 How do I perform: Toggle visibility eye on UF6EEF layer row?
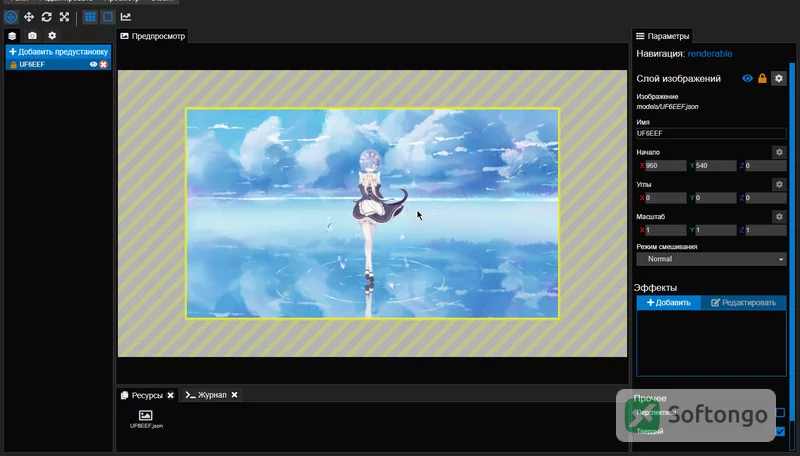(x=93, y=64)
